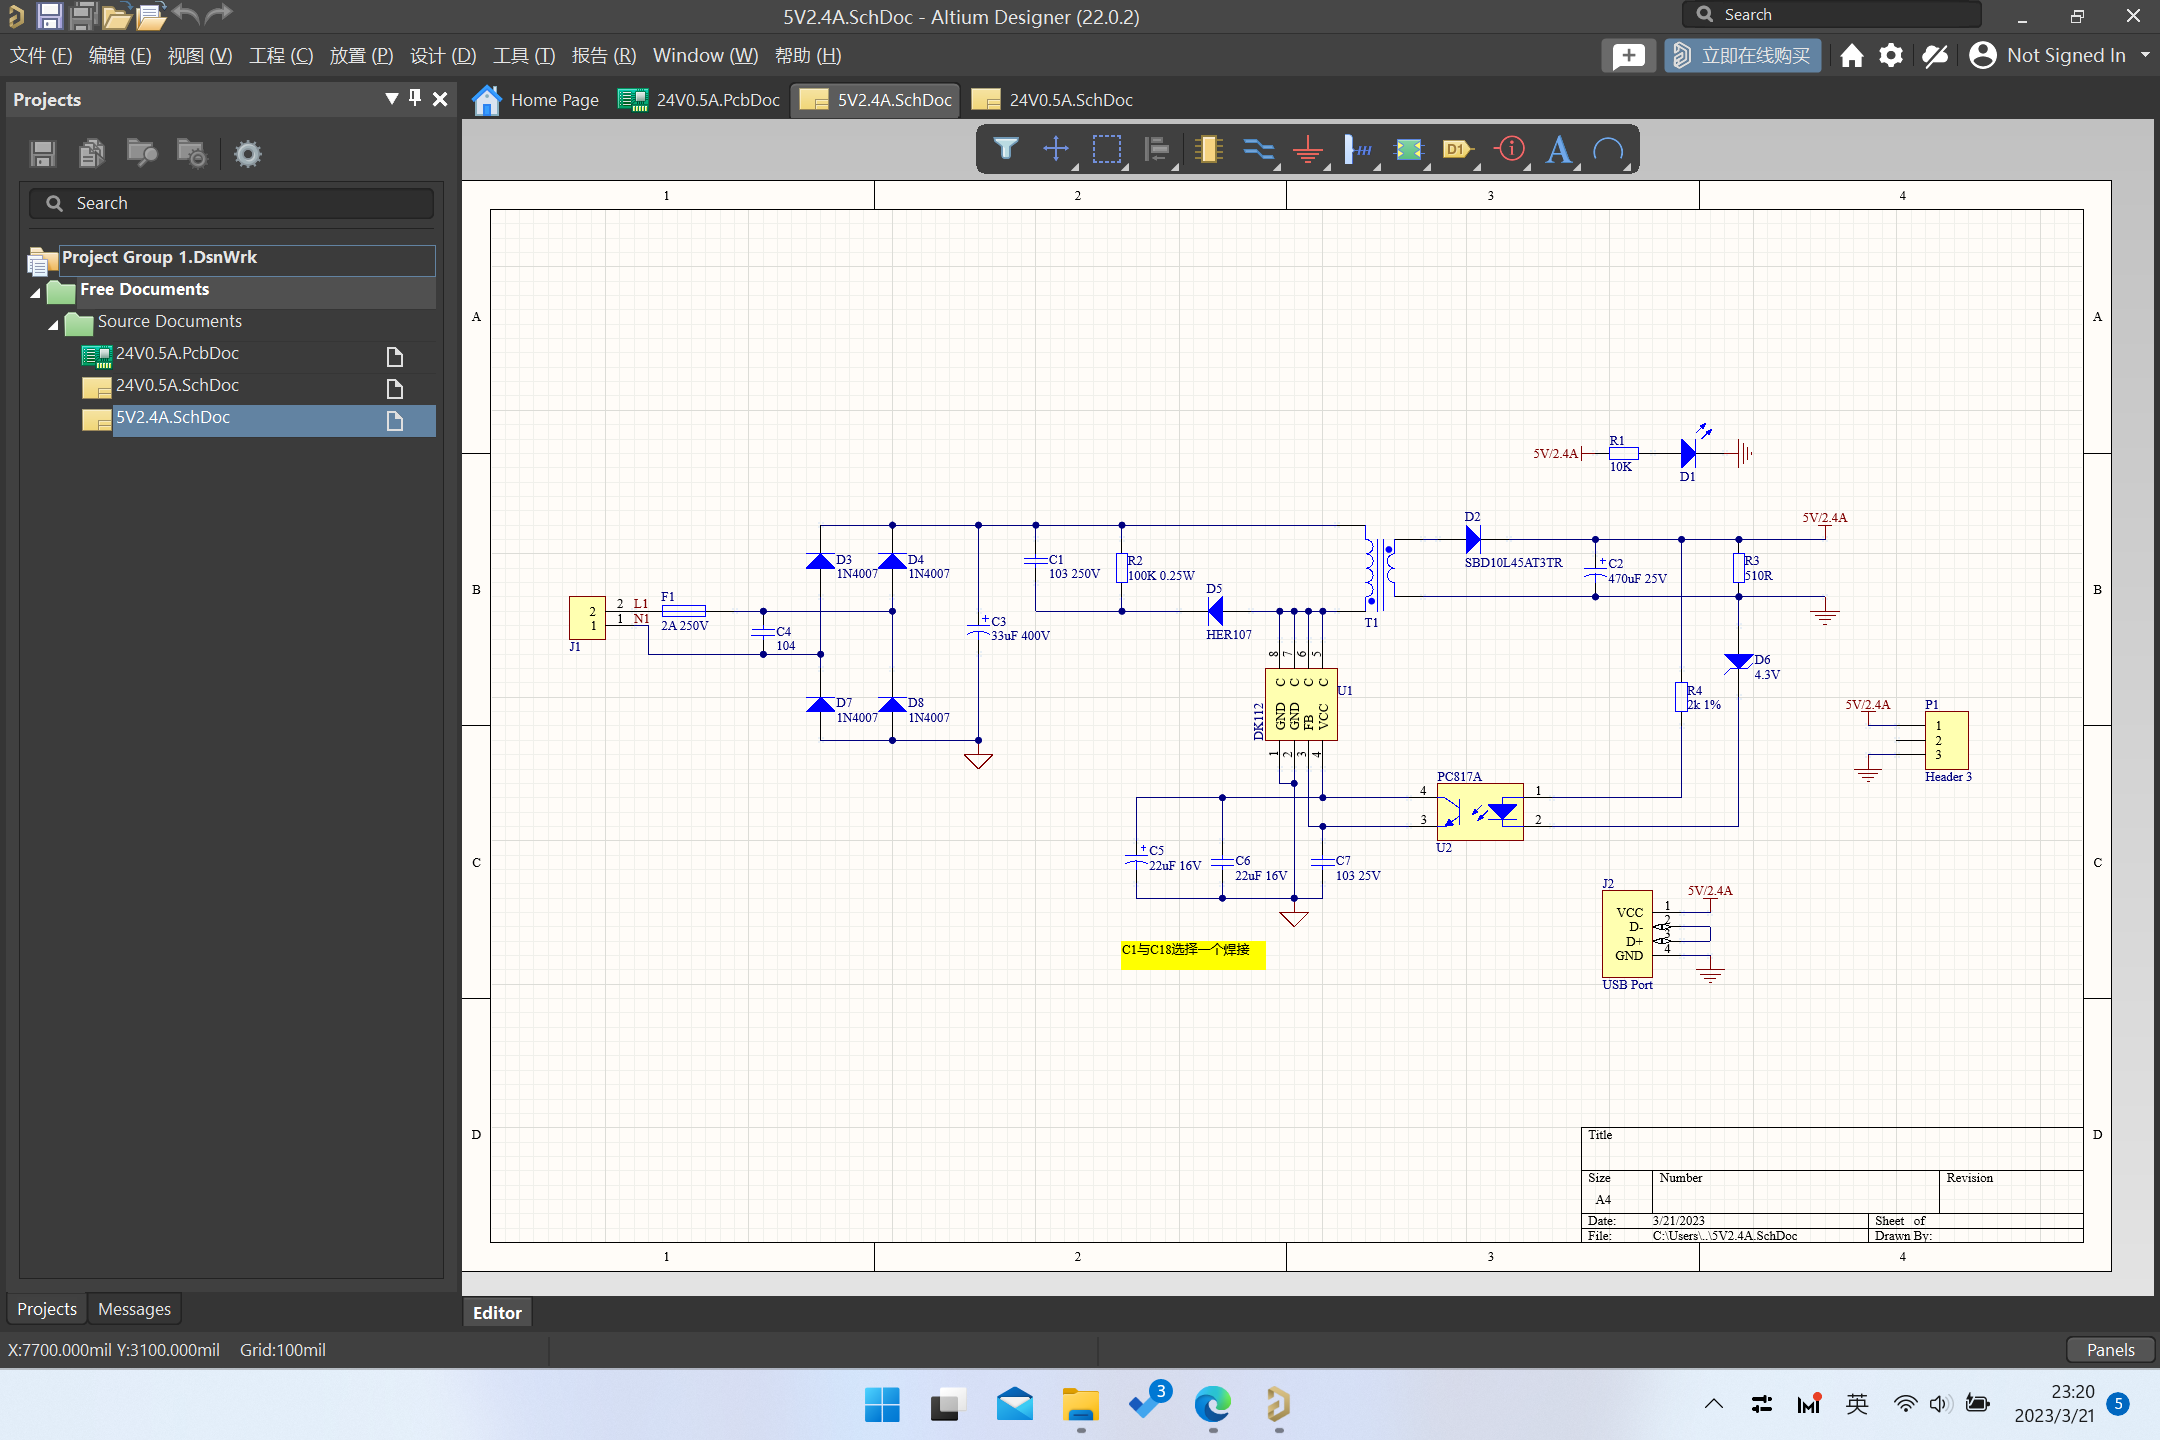The width and height of the screenshot is (2160, 1440).
Task: Select 24V0.5A.PcbDoc in project tree
Action: (x=177, y=353)
